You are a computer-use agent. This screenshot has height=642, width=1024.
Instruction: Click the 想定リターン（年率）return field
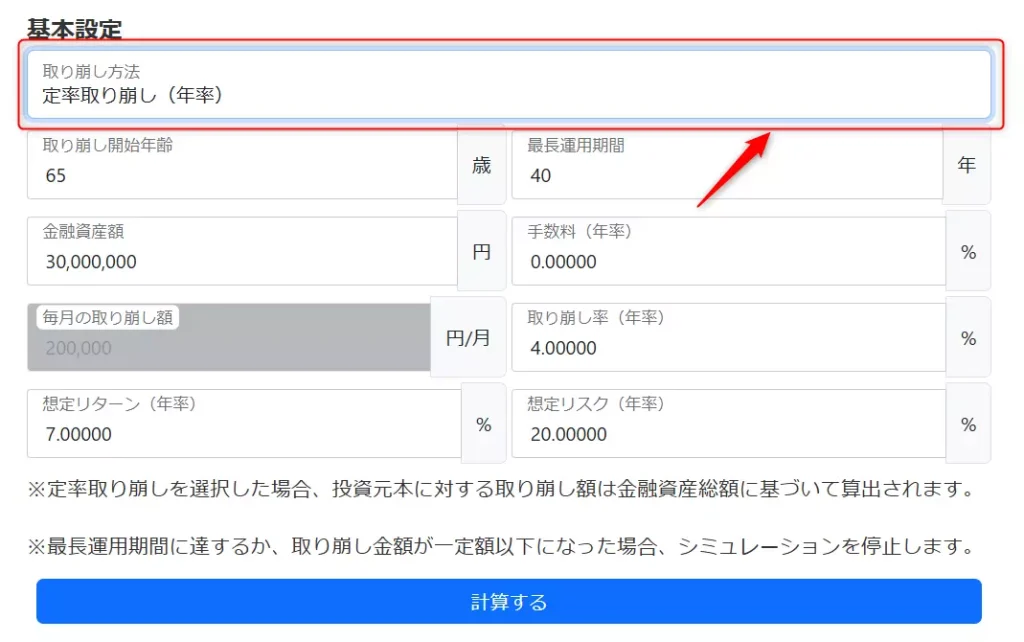click(x=240, y=422)
